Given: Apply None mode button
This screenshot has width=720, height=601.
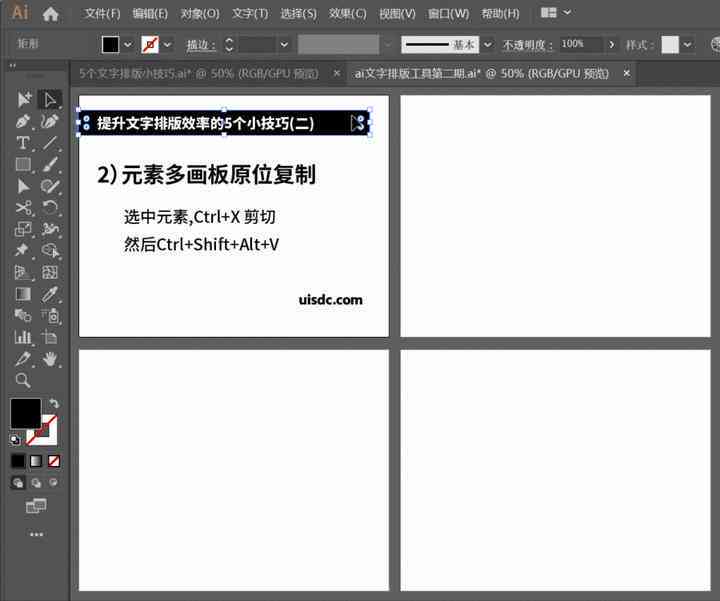Looking at the screenshot, I should click(x=54, y=461).
